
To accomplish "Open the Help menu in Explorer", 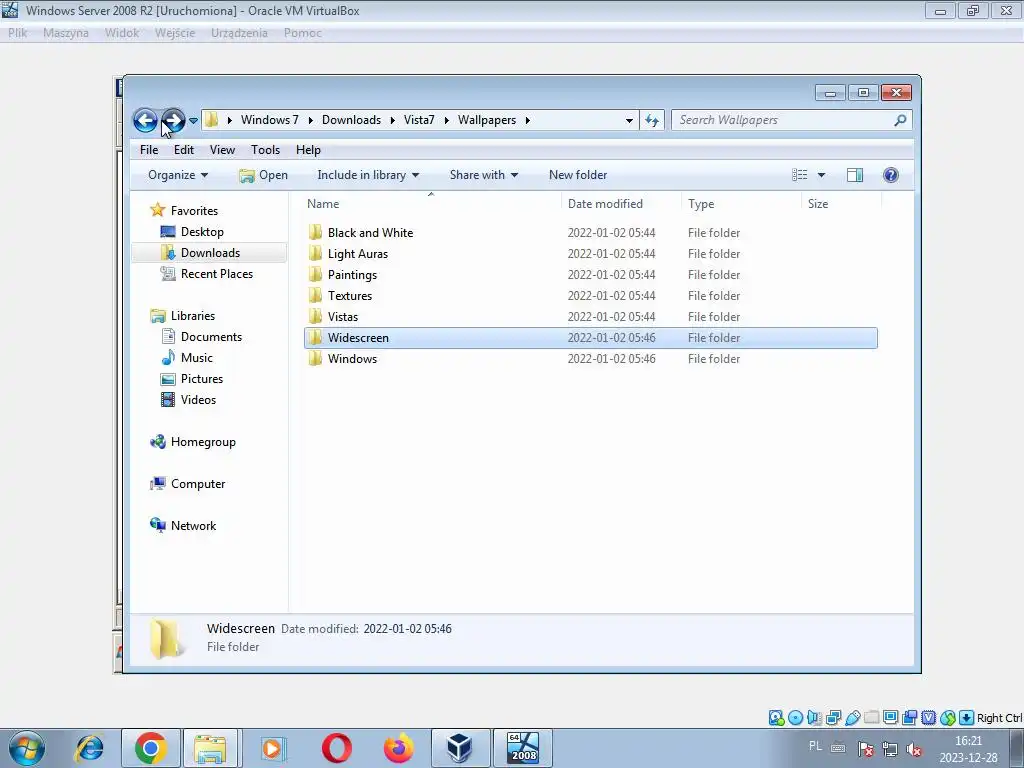I will [x=308, y=150].
